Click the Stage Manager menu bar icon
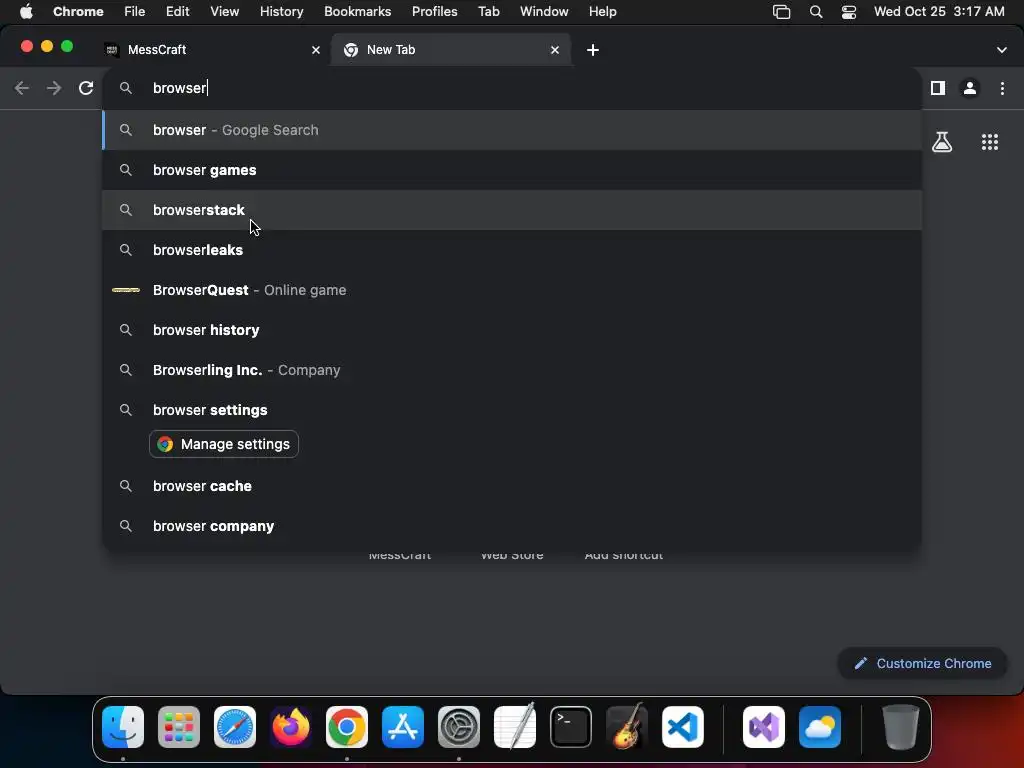 tap(781, 12)
